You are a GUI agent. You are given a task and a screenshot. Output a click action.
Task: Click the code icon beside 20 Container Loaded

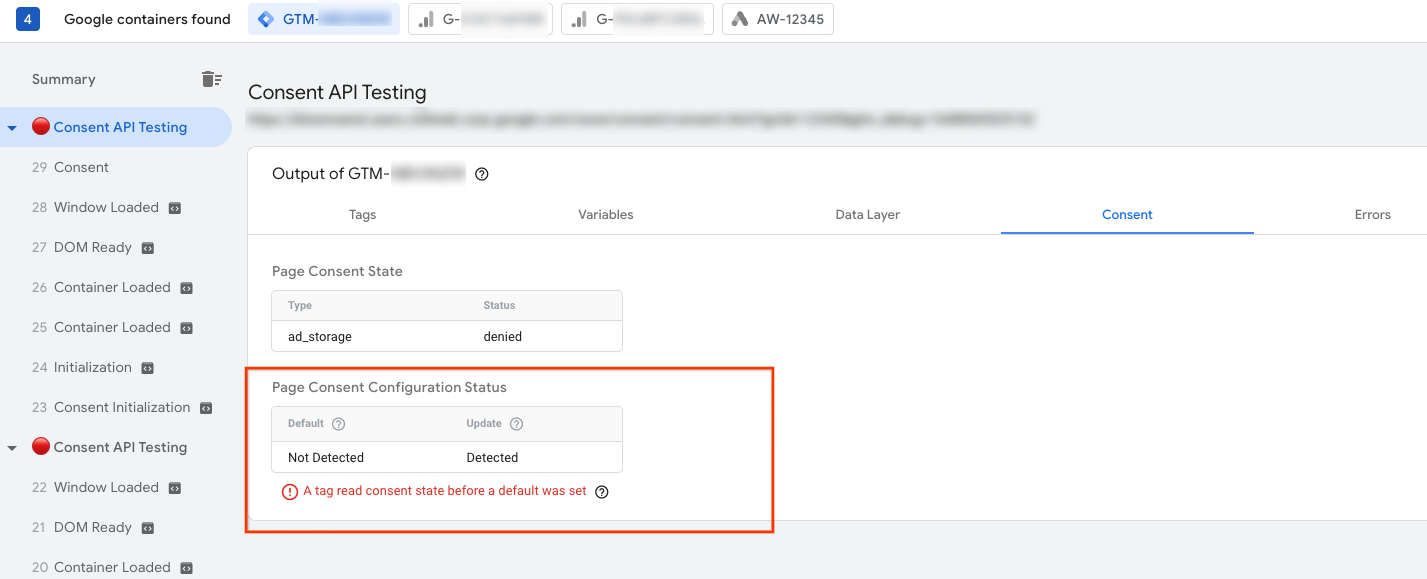(186, 568)
